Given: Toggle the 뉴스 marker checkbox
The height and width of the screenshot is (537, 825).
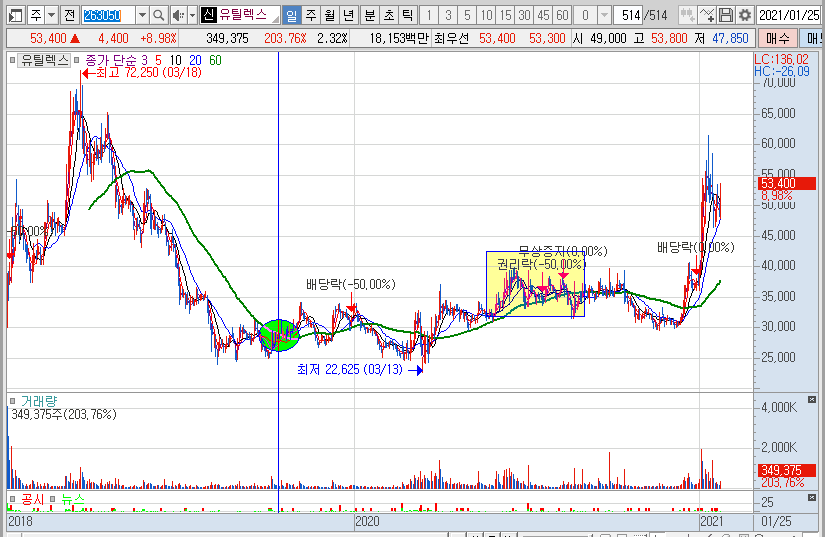Looking at the screenshot, I should (x=53, y=498).
